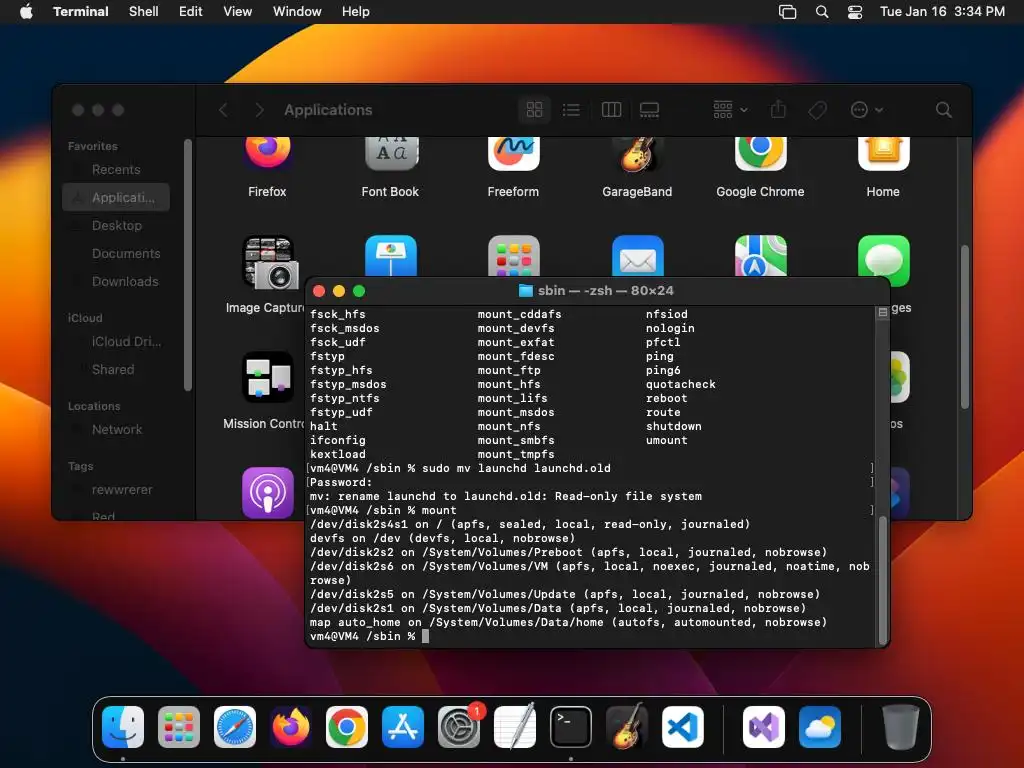Launch Freeform from Applications
The height and width of the screenshot is (768, 1024).
tap(513, 153)
